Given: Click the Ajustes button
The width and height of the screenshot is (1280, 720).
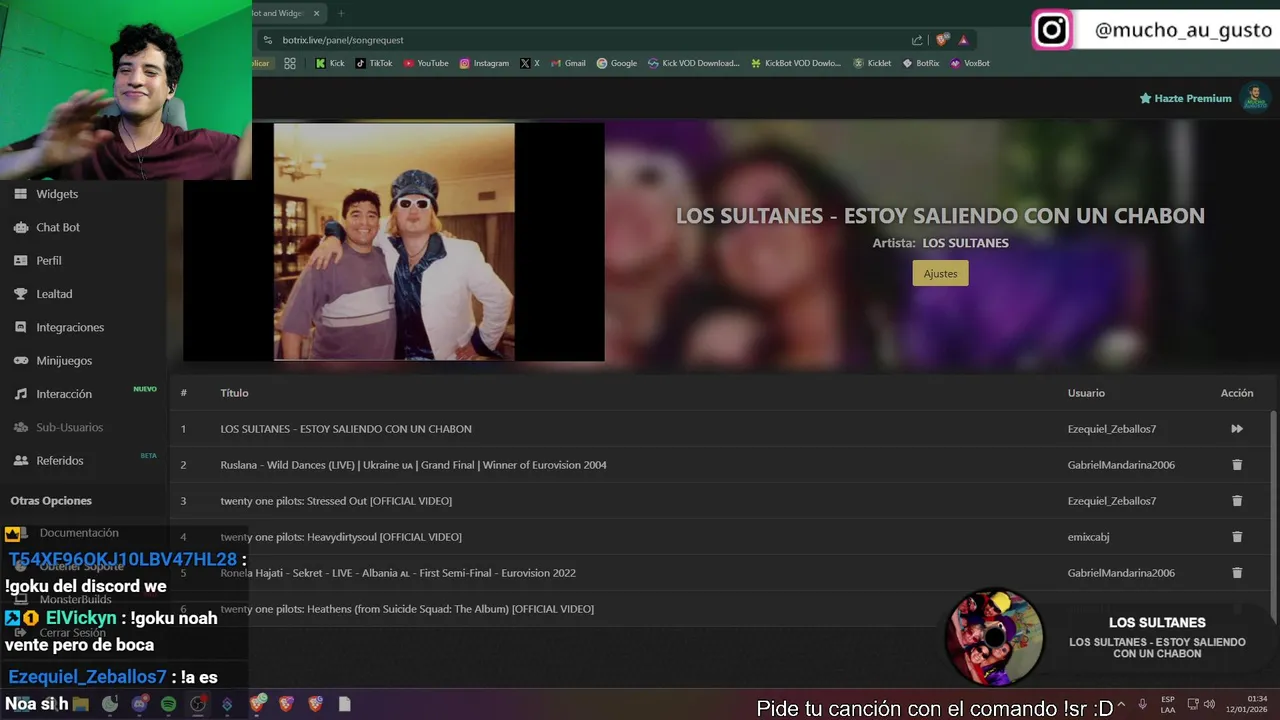Looking at the screenshot, I should [940, 273].
